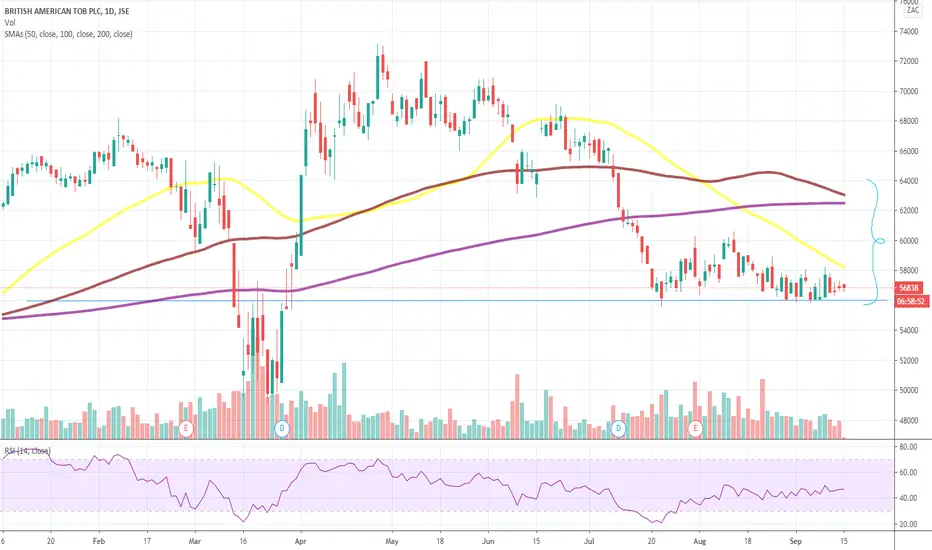
Task: Click the 70000 price axis label
Action: click(x=908, y=92)
